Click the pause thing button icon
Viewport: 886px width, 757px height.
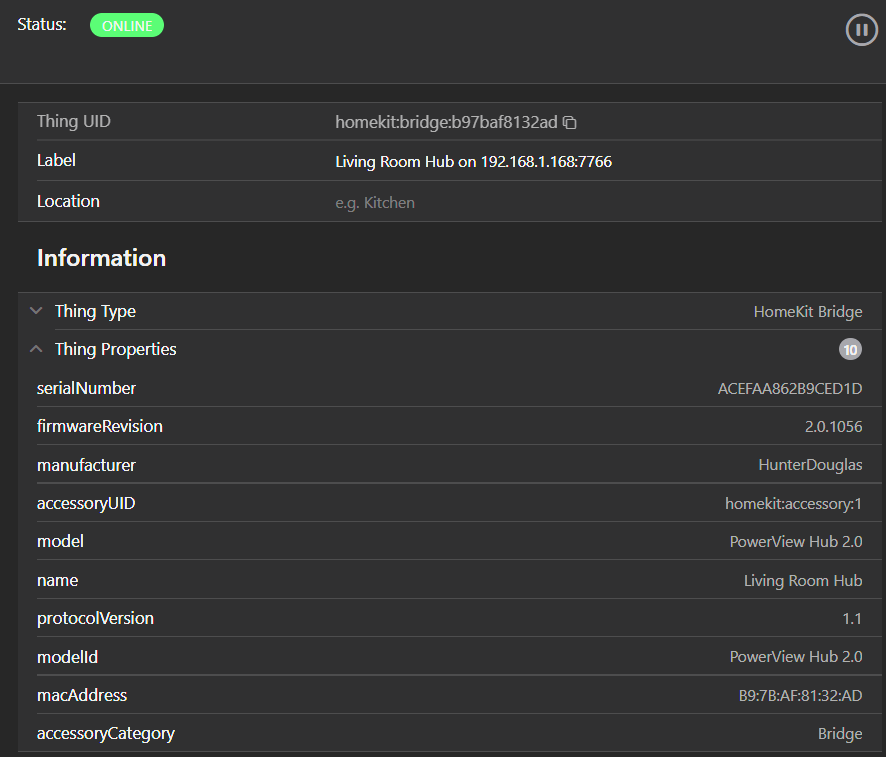(861, 30)
